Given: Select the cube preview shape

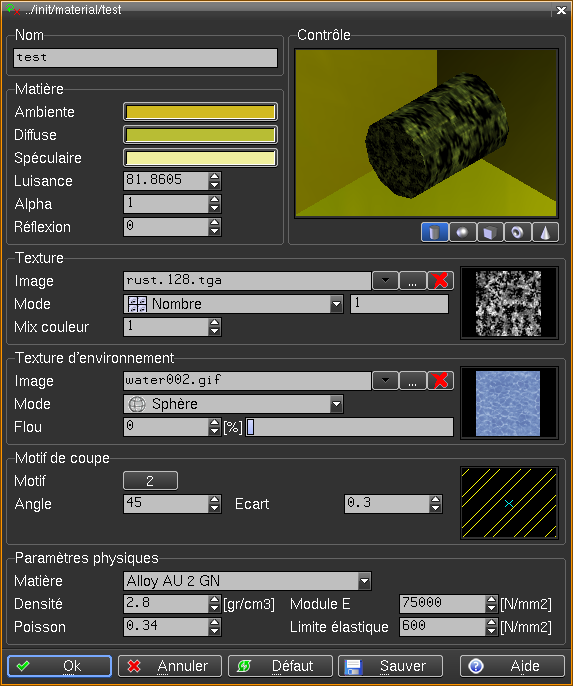Looking at the screenshot, I should pos(490,232).
